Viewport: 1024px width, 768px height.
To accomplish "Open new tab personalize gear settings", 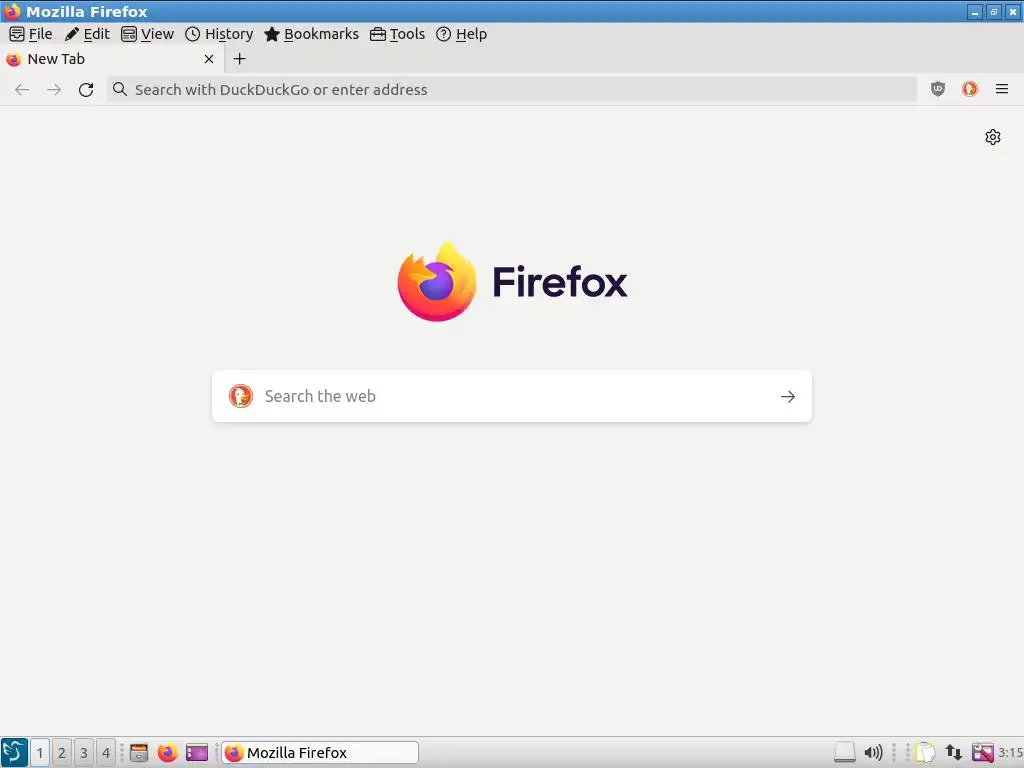I will point(993,137).
